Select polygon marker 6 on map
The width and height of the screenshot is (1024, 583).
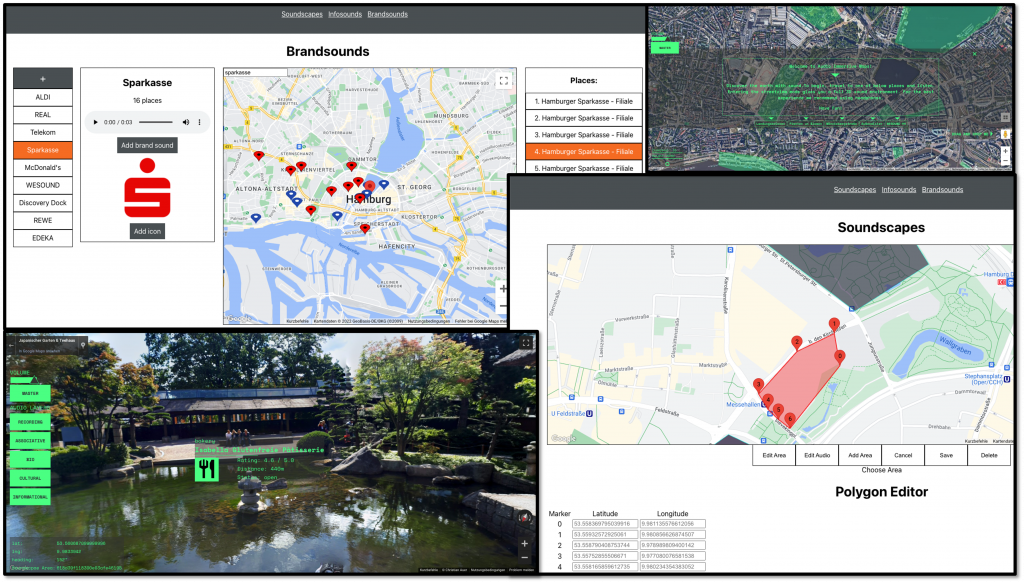[790, 419]
